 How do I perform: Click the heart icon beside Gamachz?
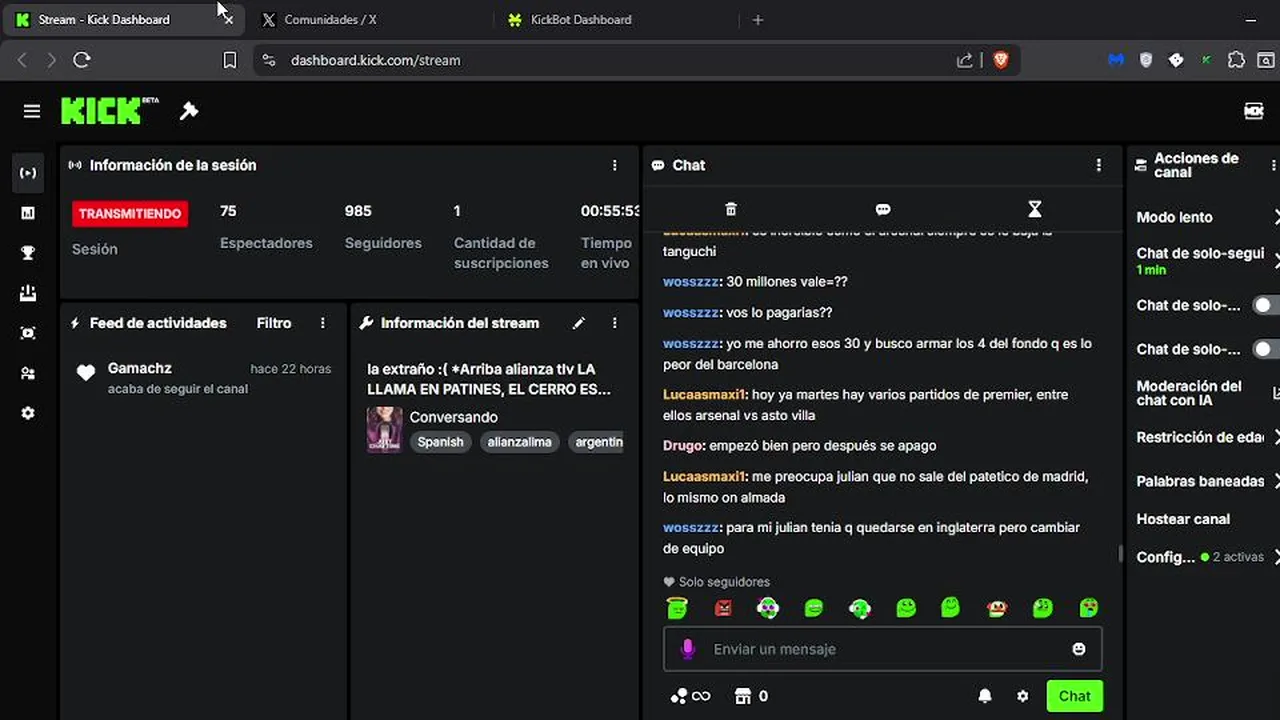[x=86, y=372]
